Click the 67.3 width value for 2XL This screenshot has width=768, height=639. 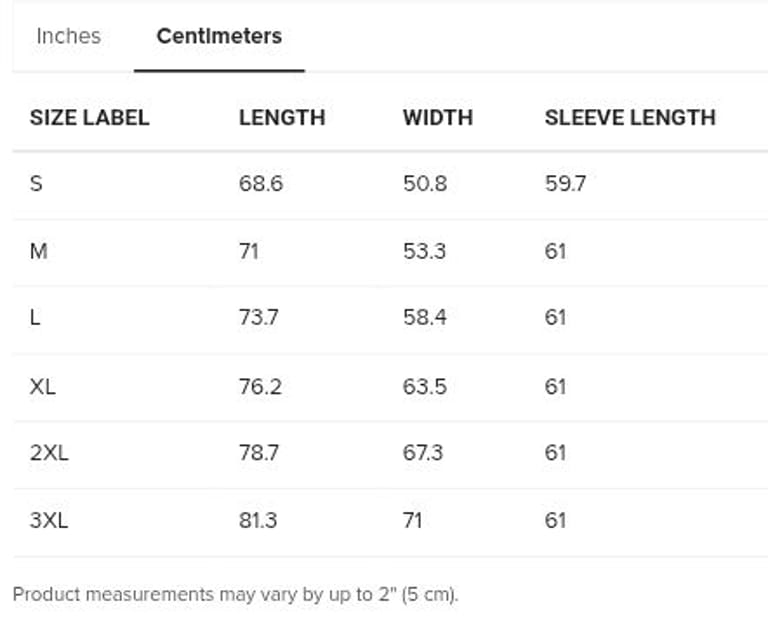click(423, 453)
